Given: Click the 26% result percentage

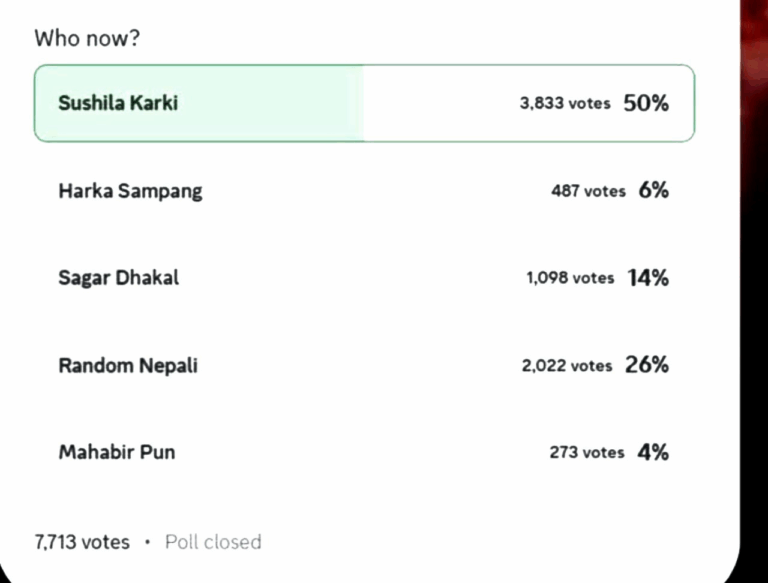Looking at the screenshot, I should pyautogui.click(x=647, y=365).
